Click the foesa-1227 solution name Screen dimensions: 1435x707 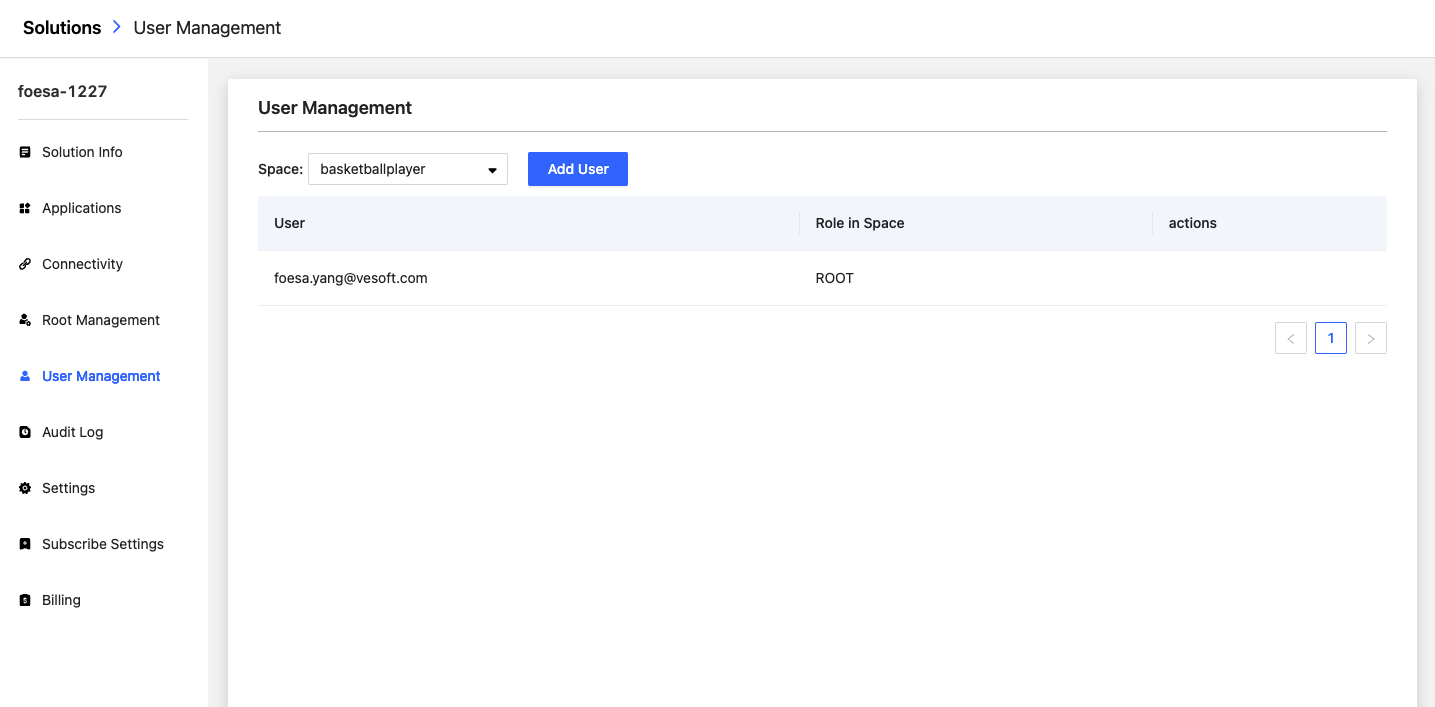pyautogui.click(x=62, y=91)
